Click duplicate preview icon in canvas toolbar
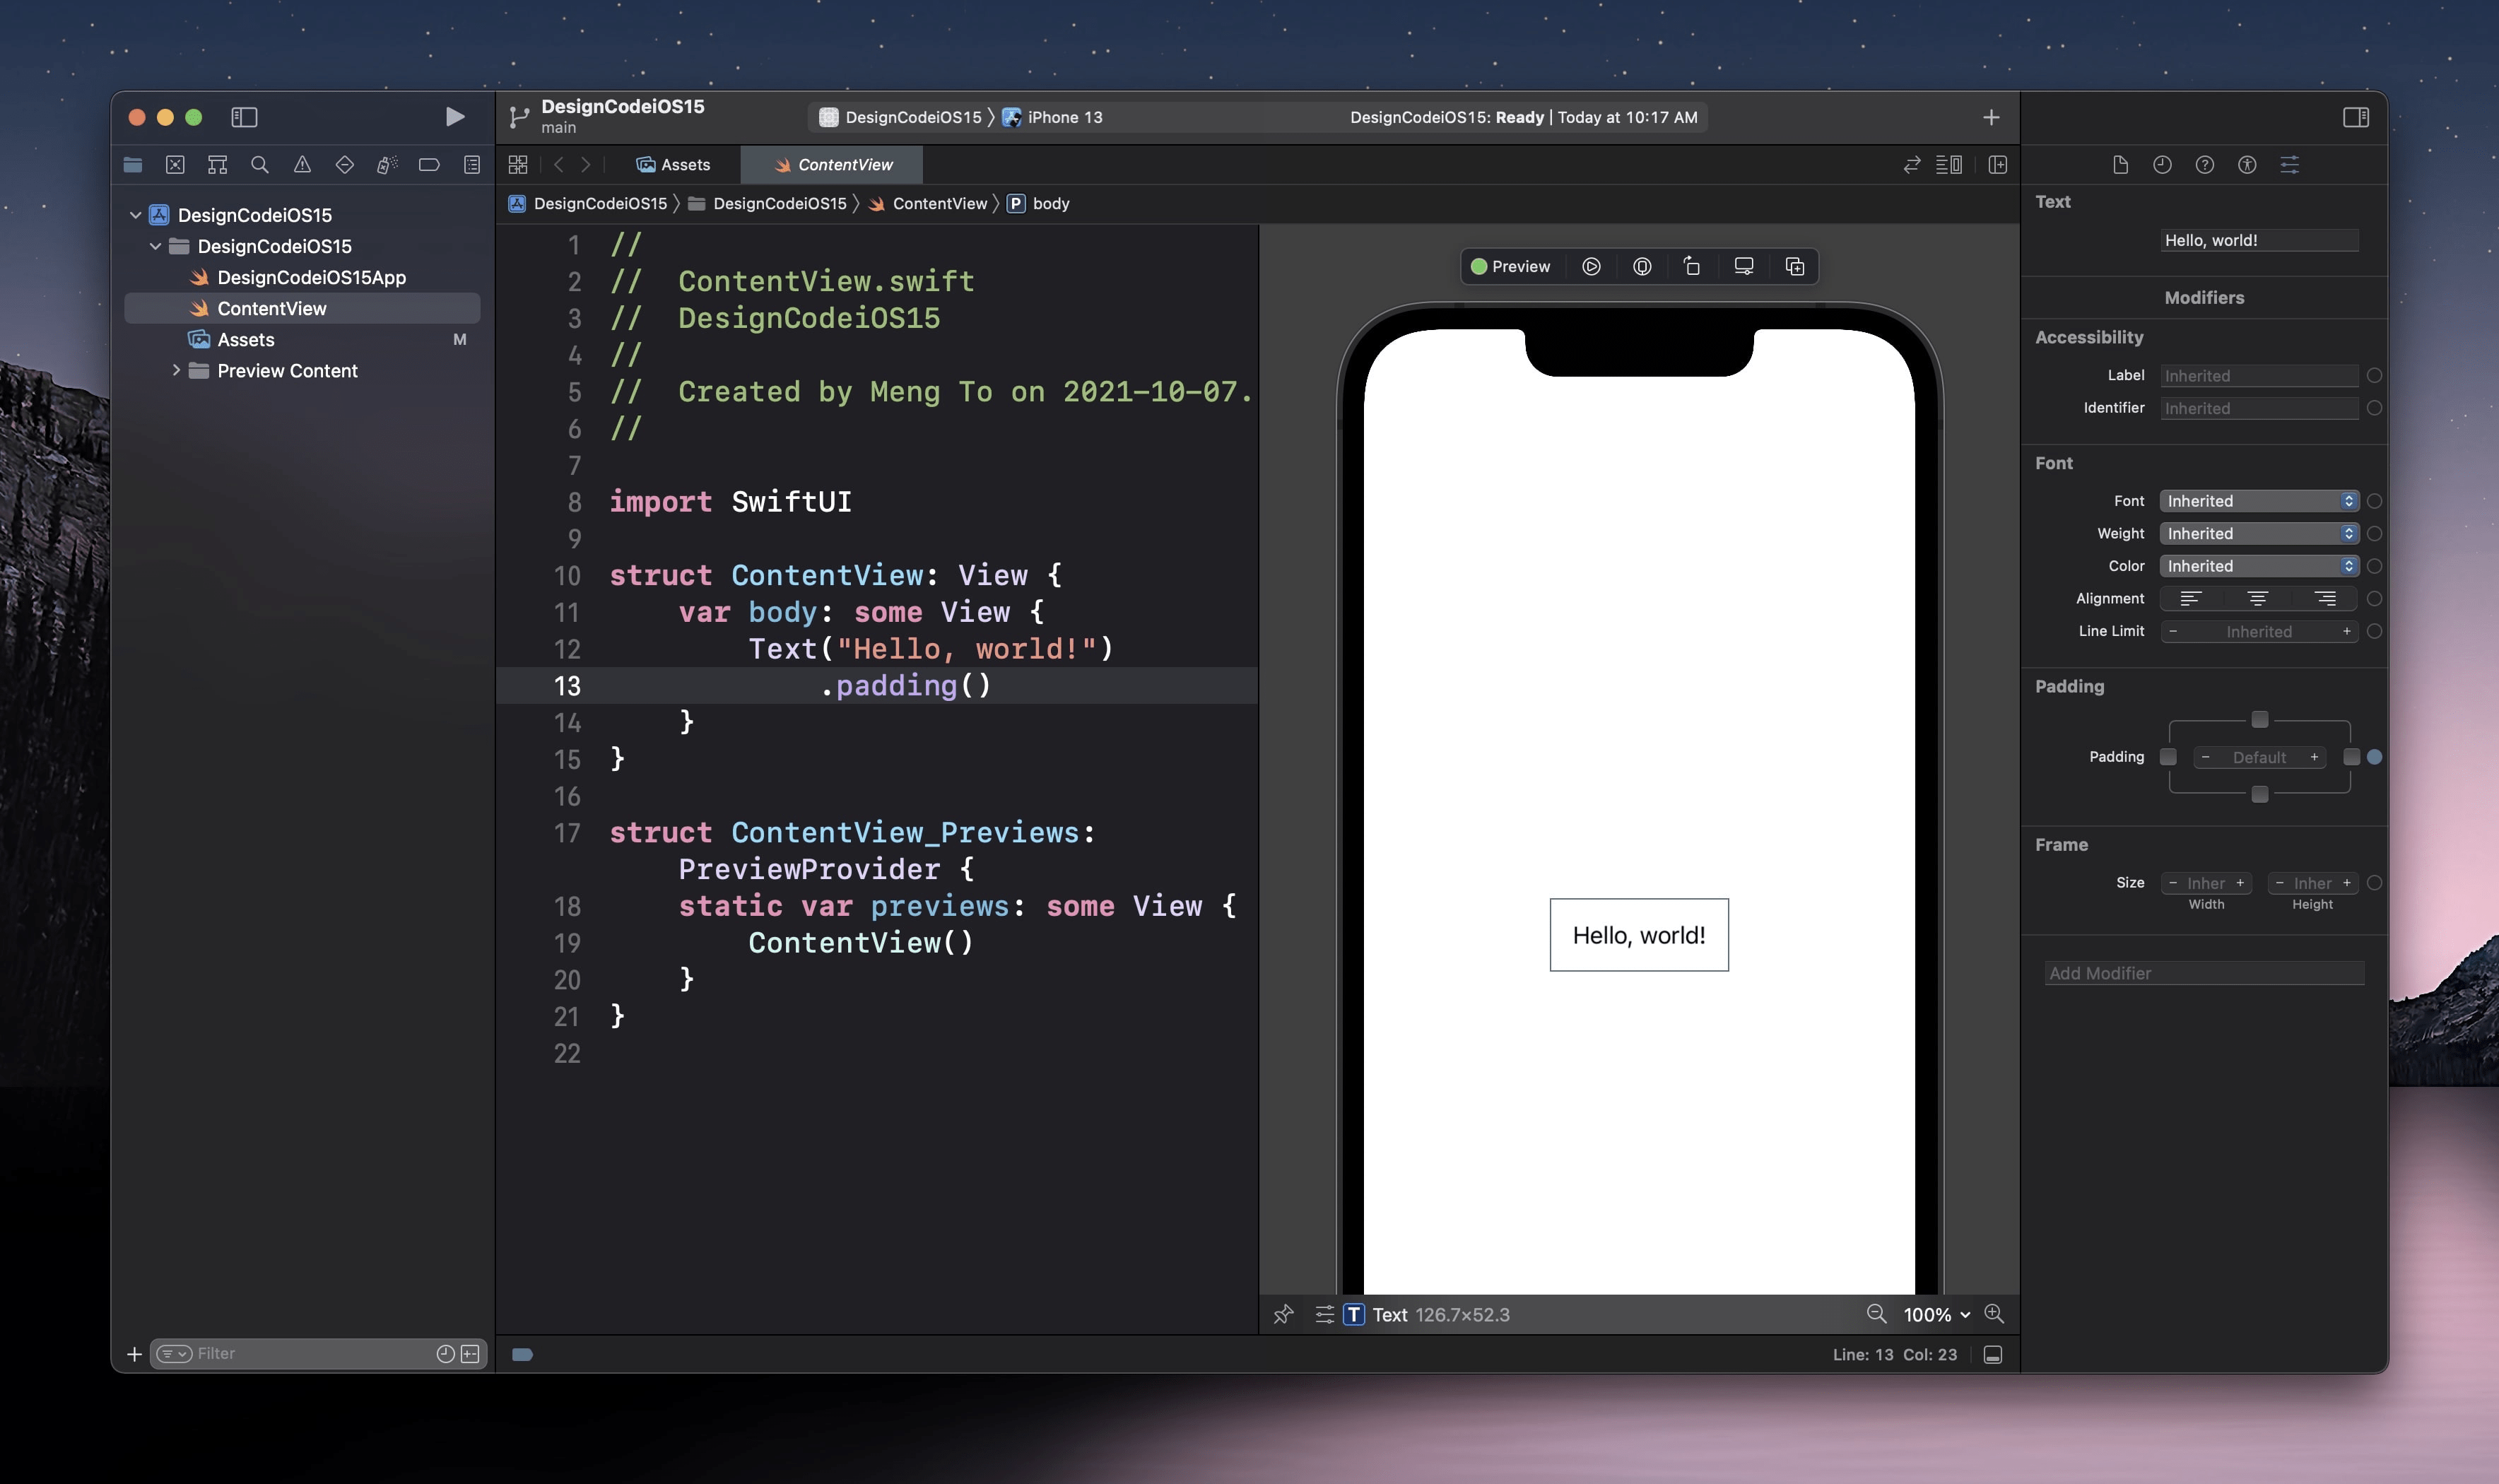2499x1484 pixels. click(x=1794, y=266)
